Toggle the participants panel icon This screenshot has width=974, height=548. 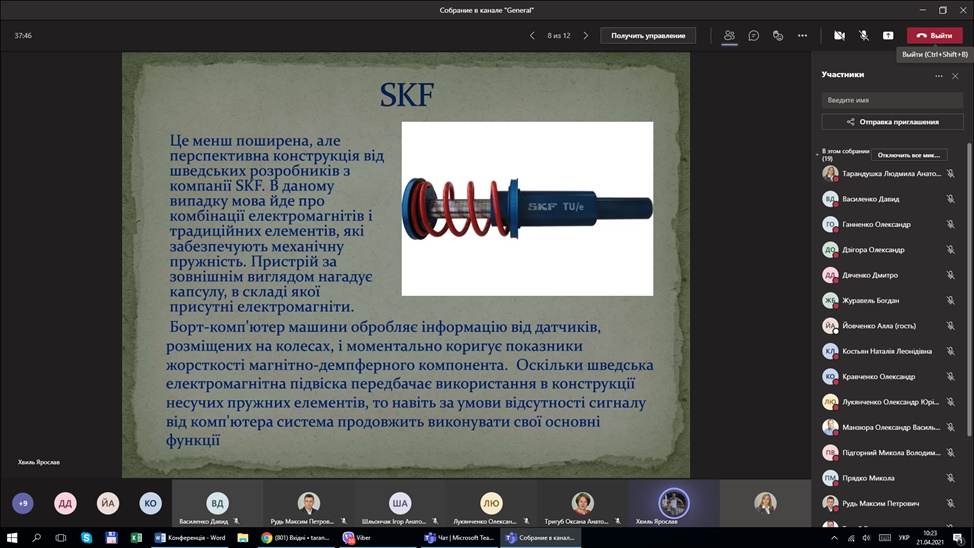point(729,35)
